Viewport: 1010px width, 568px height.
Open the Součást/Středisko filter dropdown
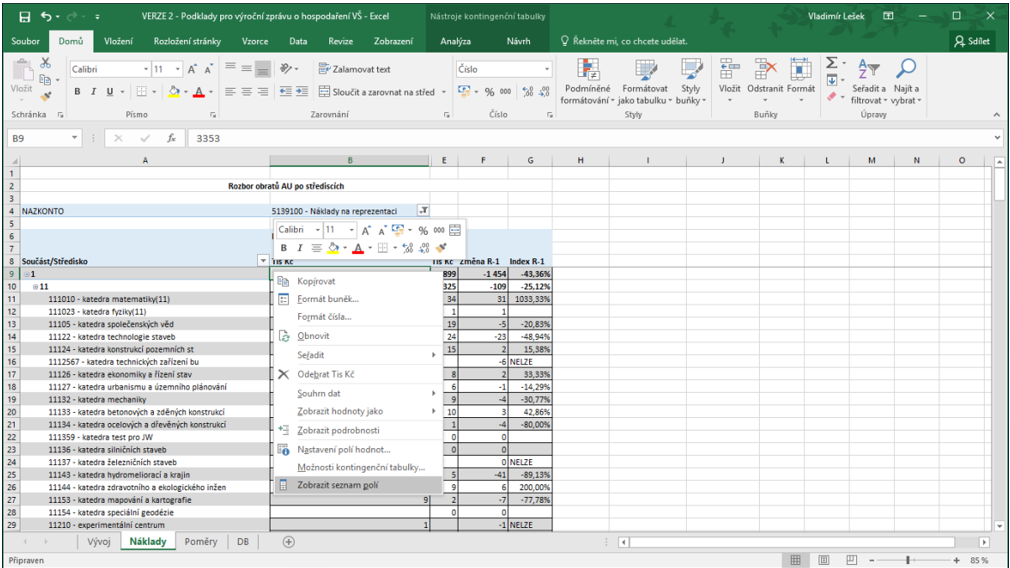(263, 261)
